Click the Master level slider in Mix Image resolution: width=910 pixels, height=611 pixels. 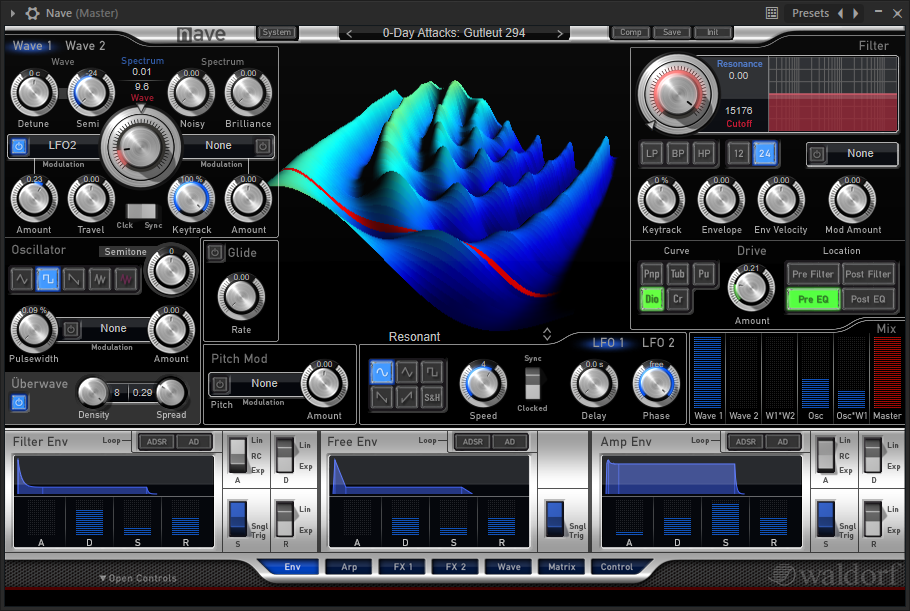click(886, 372)
